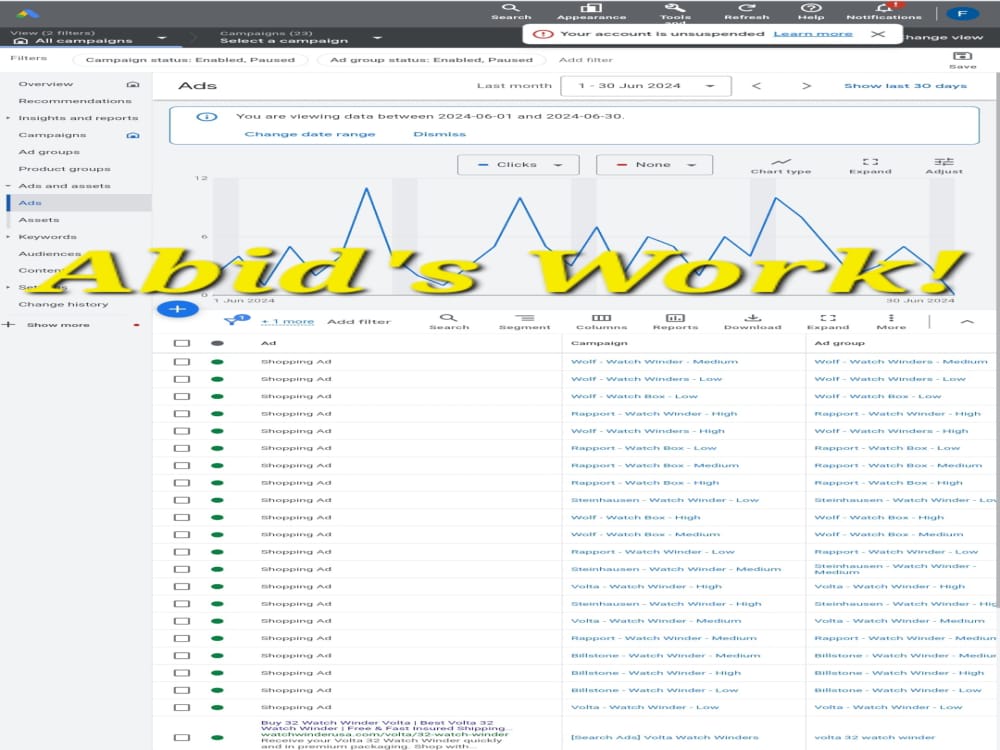This screenshot has height=750, width=1000.
Task: Click the Google Ads logo
Action: pos(27,13)
